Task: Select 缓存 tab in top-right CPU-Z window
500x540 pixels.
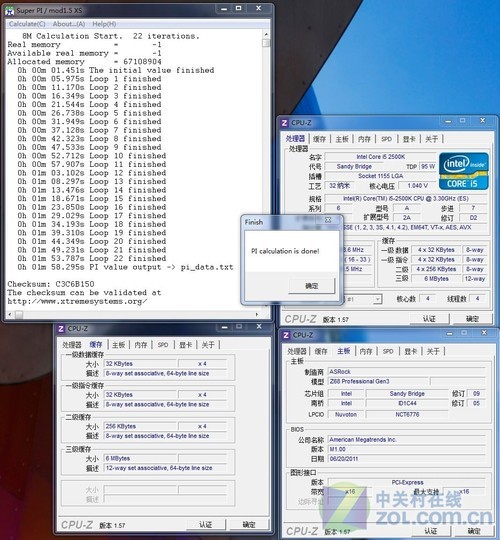Action: point(319,139)
